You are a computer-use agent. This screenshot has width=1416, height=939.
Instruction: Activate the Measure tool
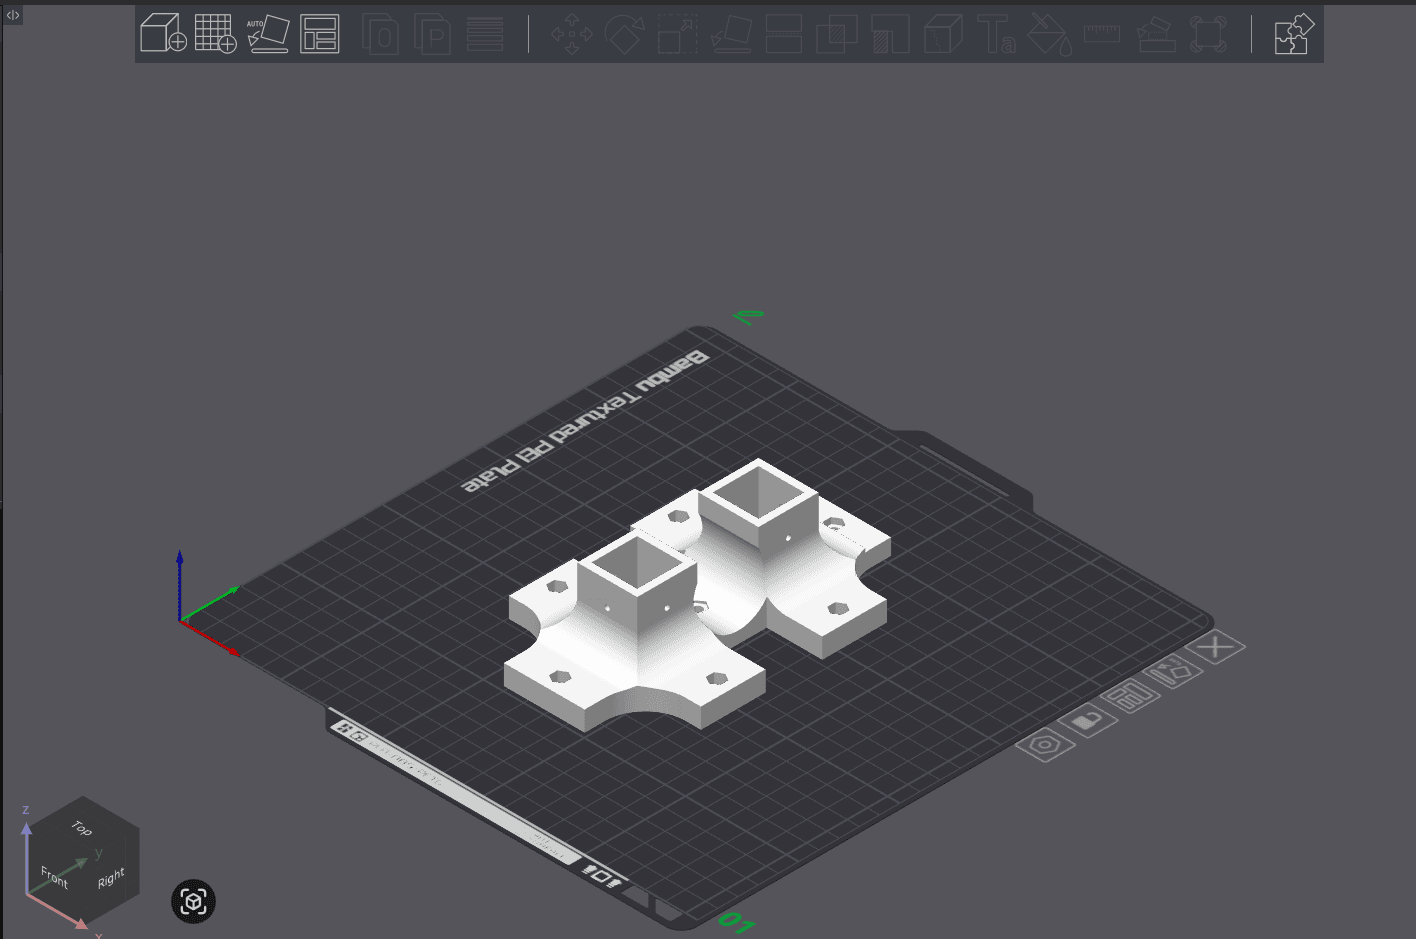(1101, 33)
